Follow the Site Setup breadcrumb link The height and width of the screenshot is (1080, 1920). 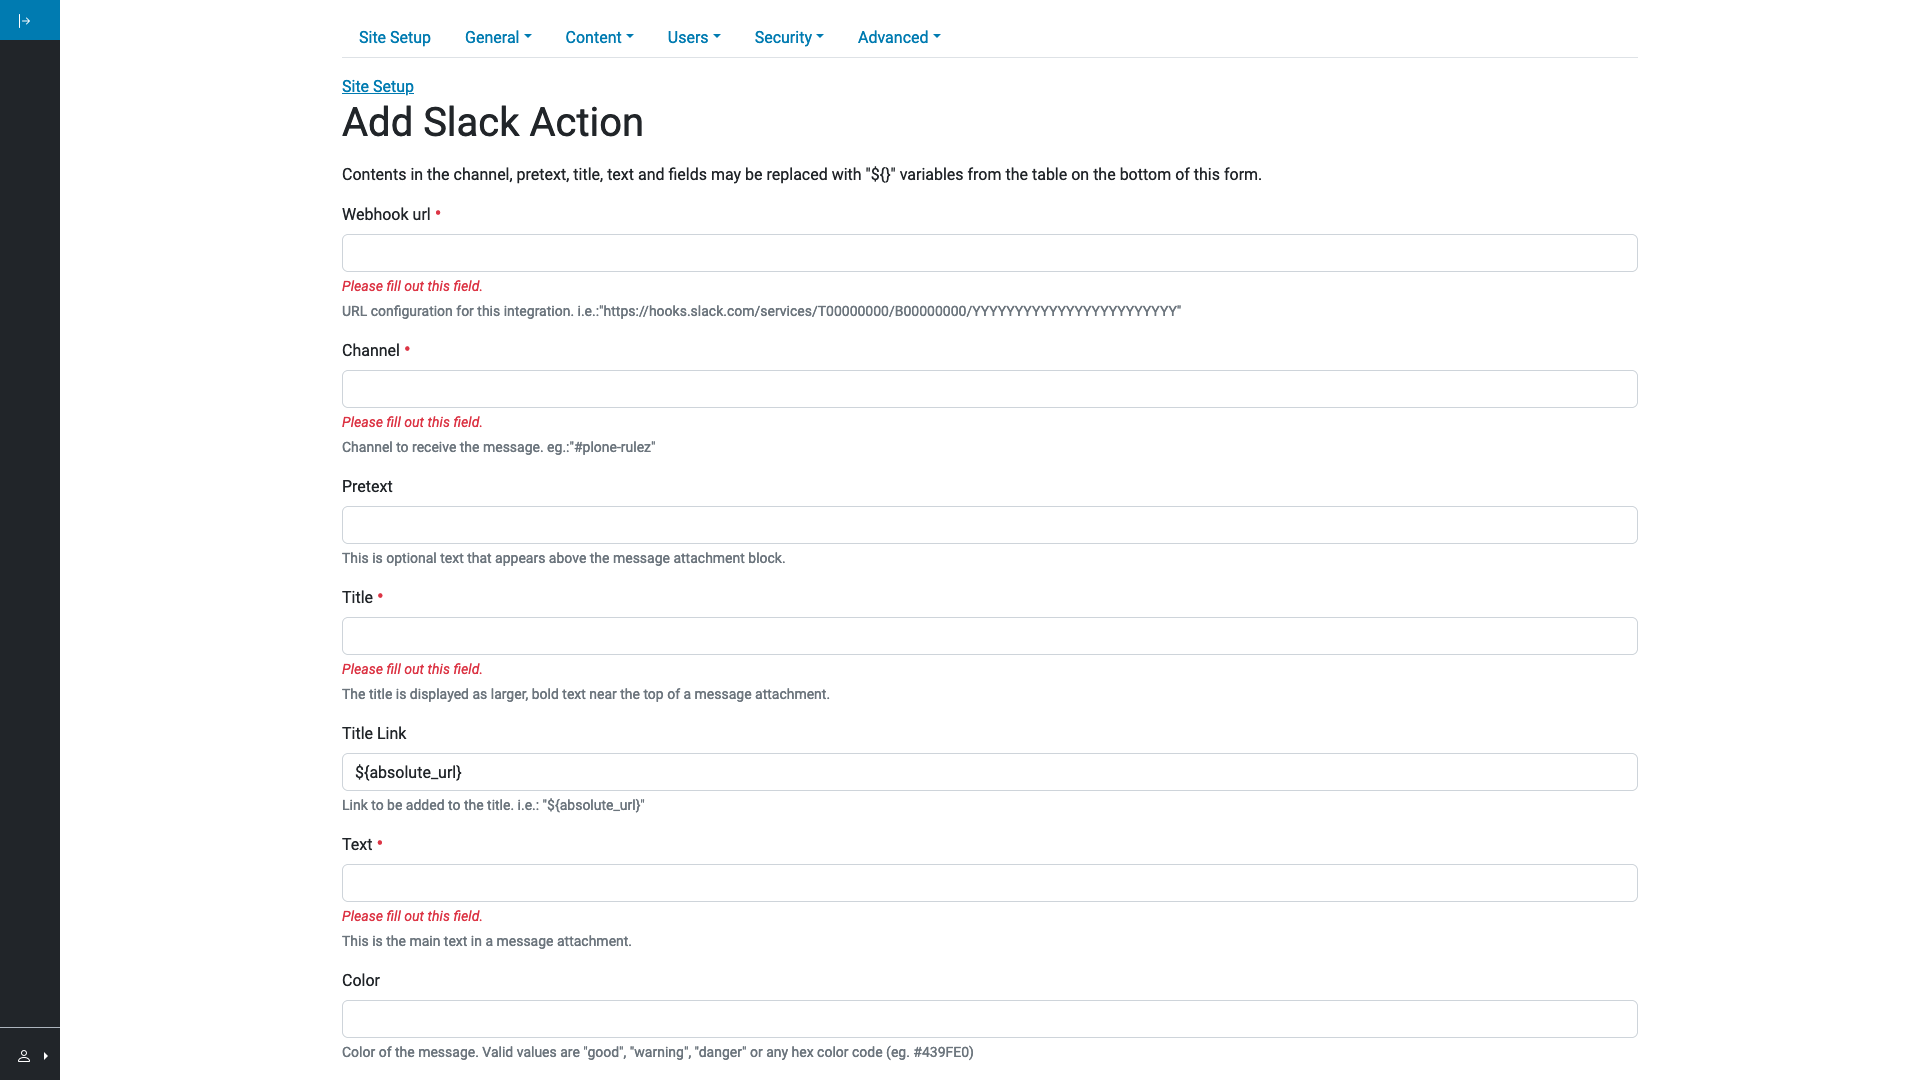(x=378, y=86)
